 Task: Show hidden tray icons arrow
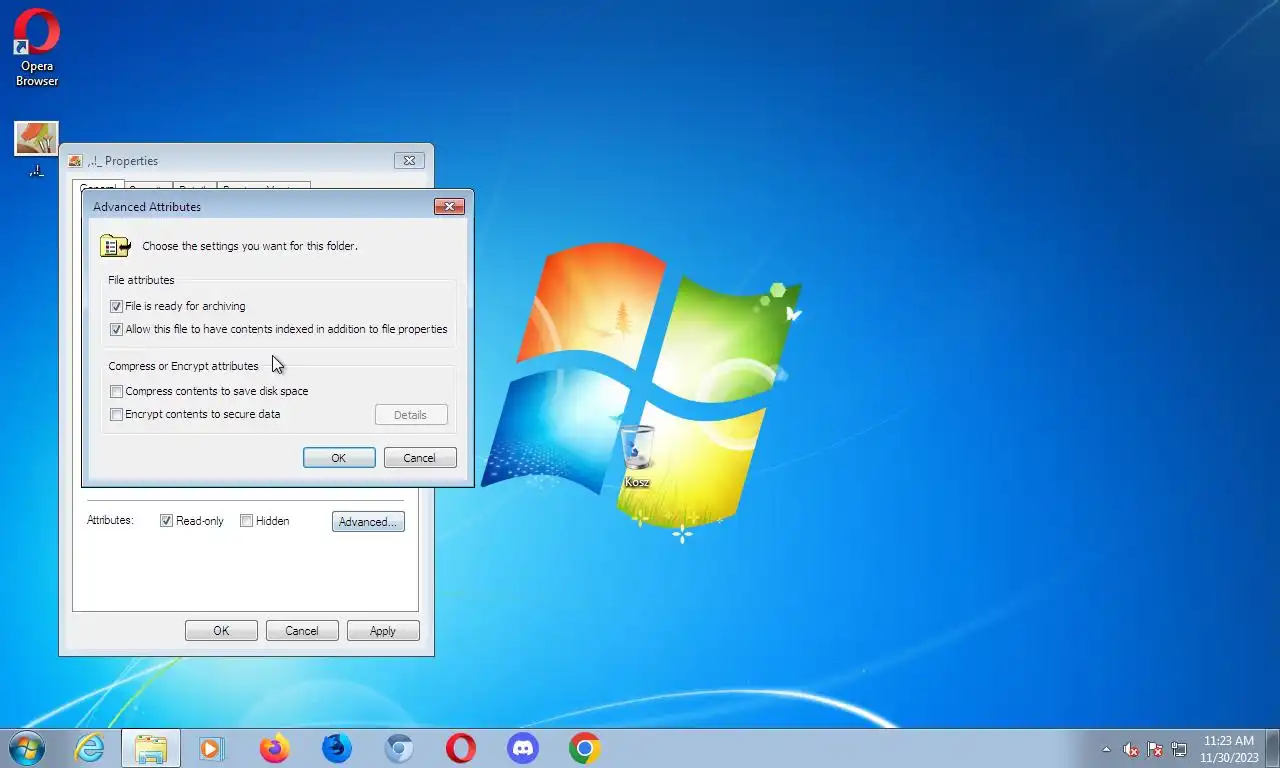[1106, 749]
